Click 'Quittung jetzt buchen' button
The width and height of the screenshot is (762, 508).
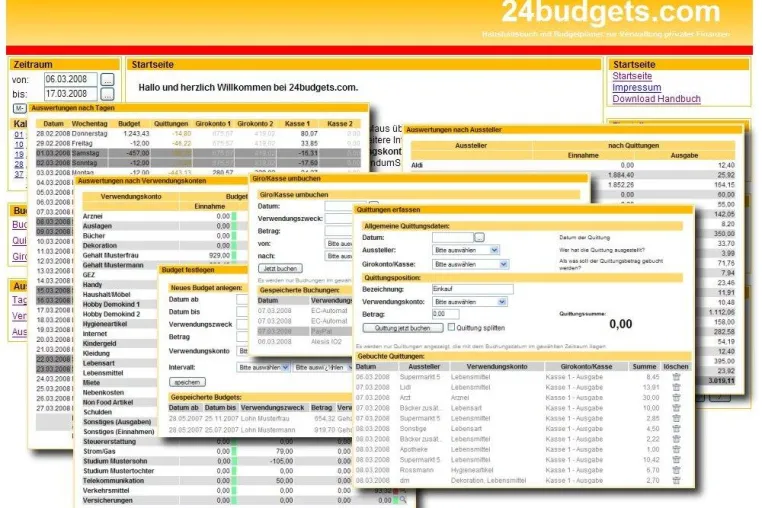[x=403, y=328]
